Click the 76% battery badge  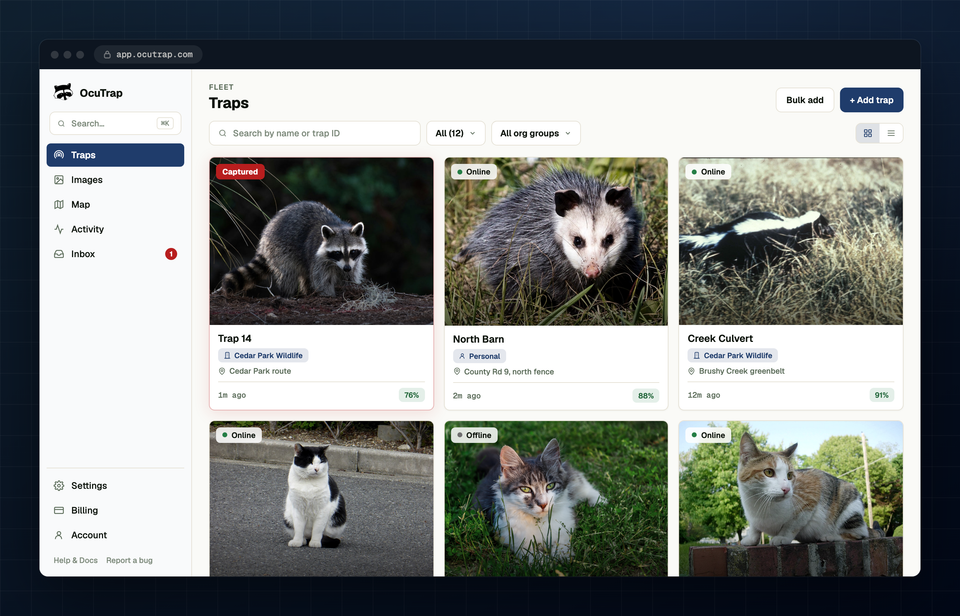[x=411, y=395]
